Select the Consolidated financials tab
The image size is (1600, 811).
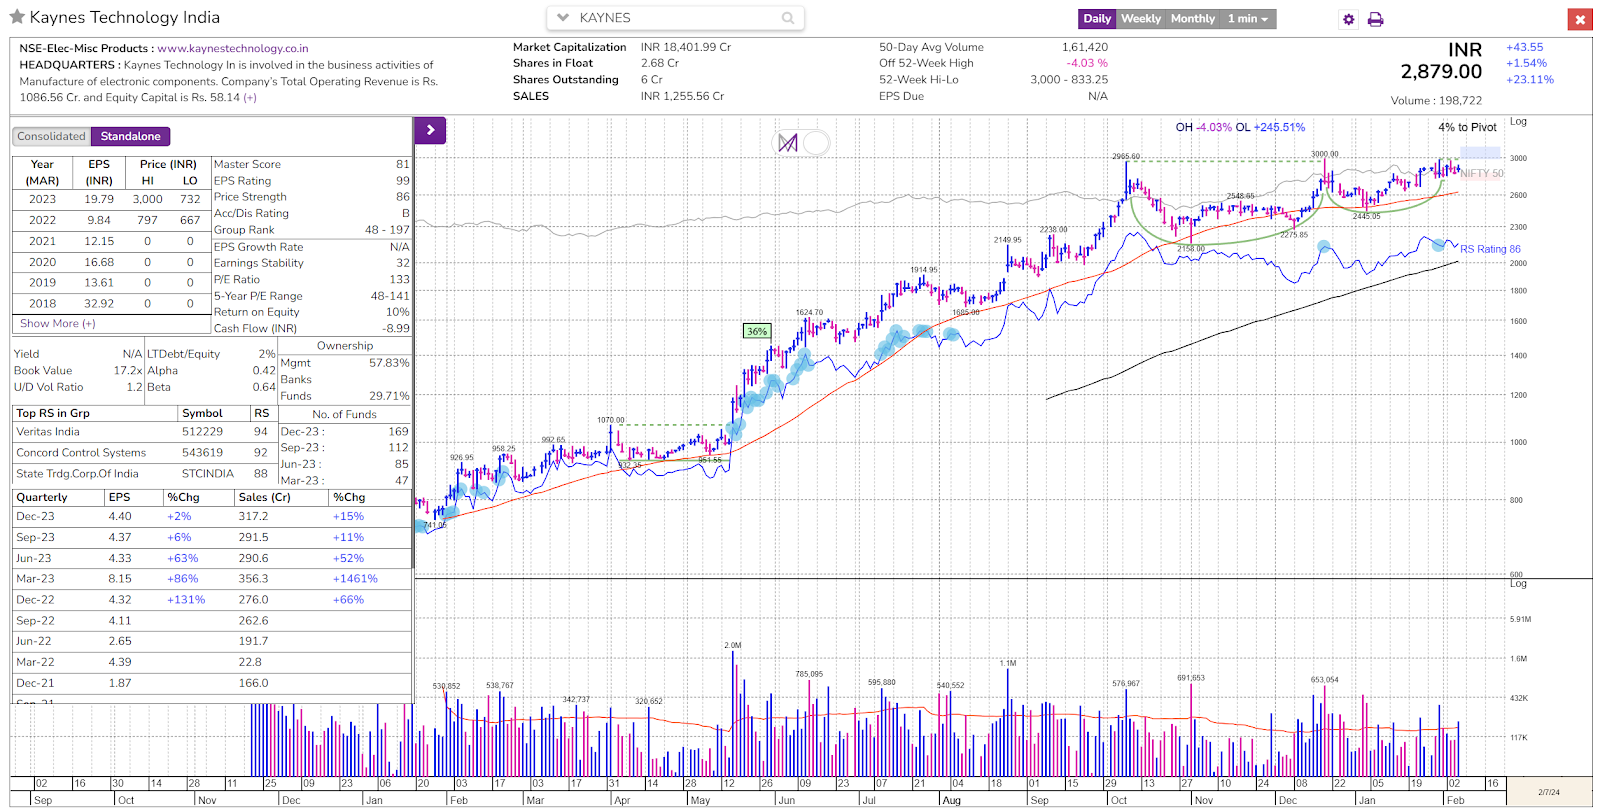(51, 136)
